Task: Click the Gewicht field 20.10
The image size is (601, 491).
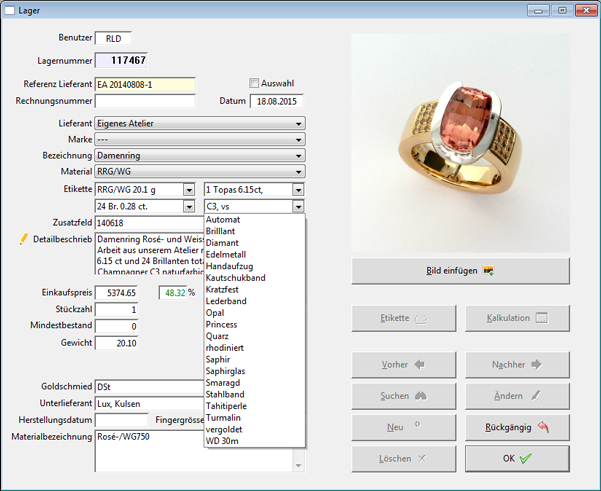Action: 117,343
